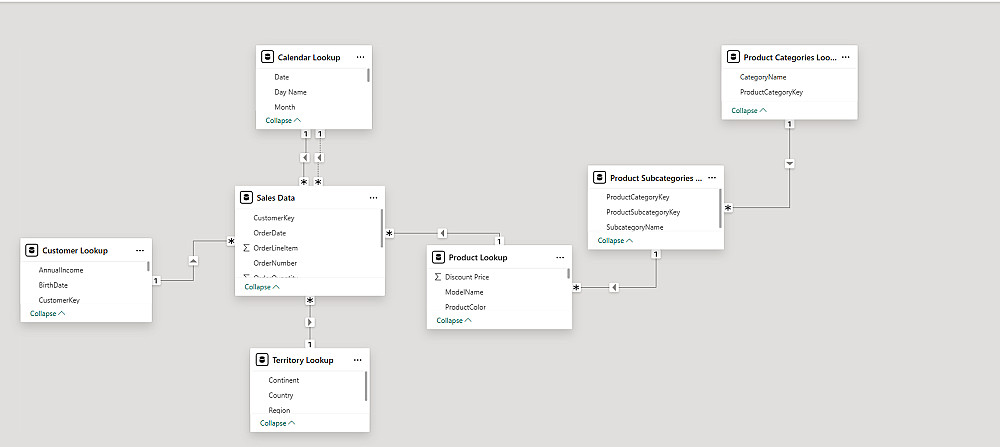Click the Customer Lookup table icon
The height and width of the screenshot is (447, 1000).
coord(33,250)
